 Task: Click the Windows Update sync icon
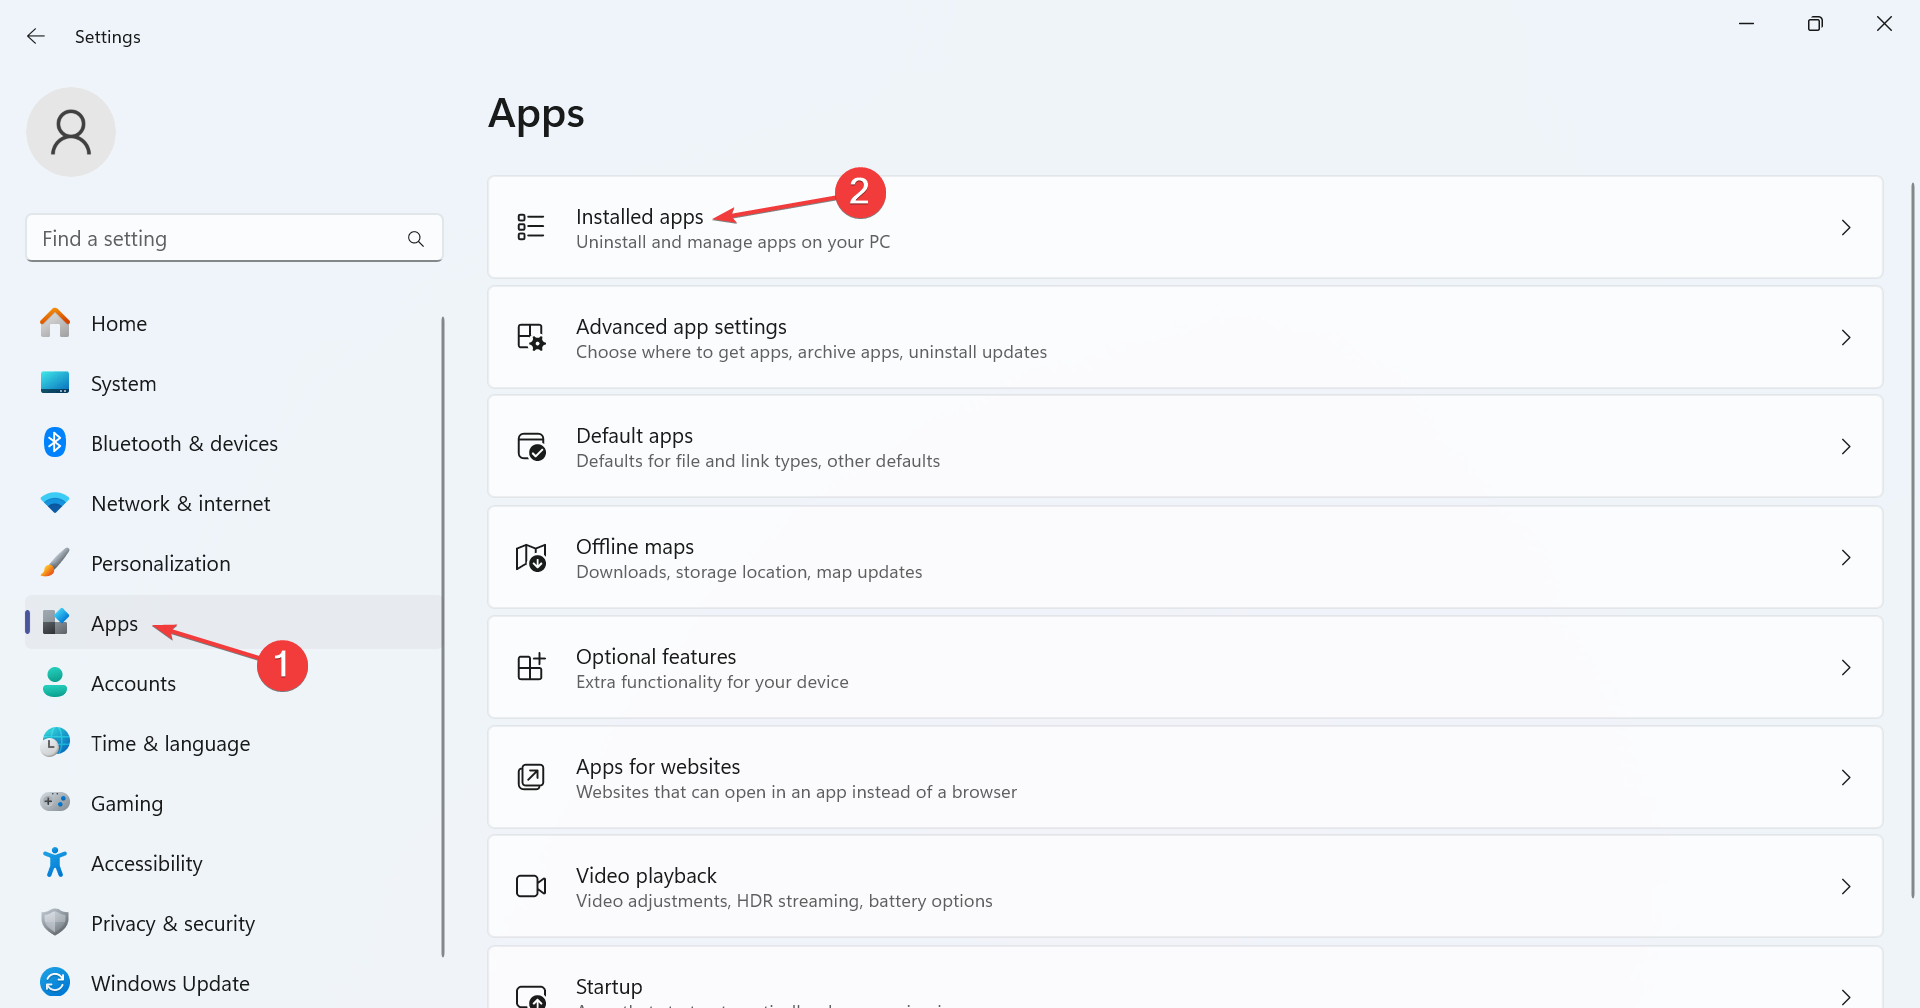[x=55, y=983]
